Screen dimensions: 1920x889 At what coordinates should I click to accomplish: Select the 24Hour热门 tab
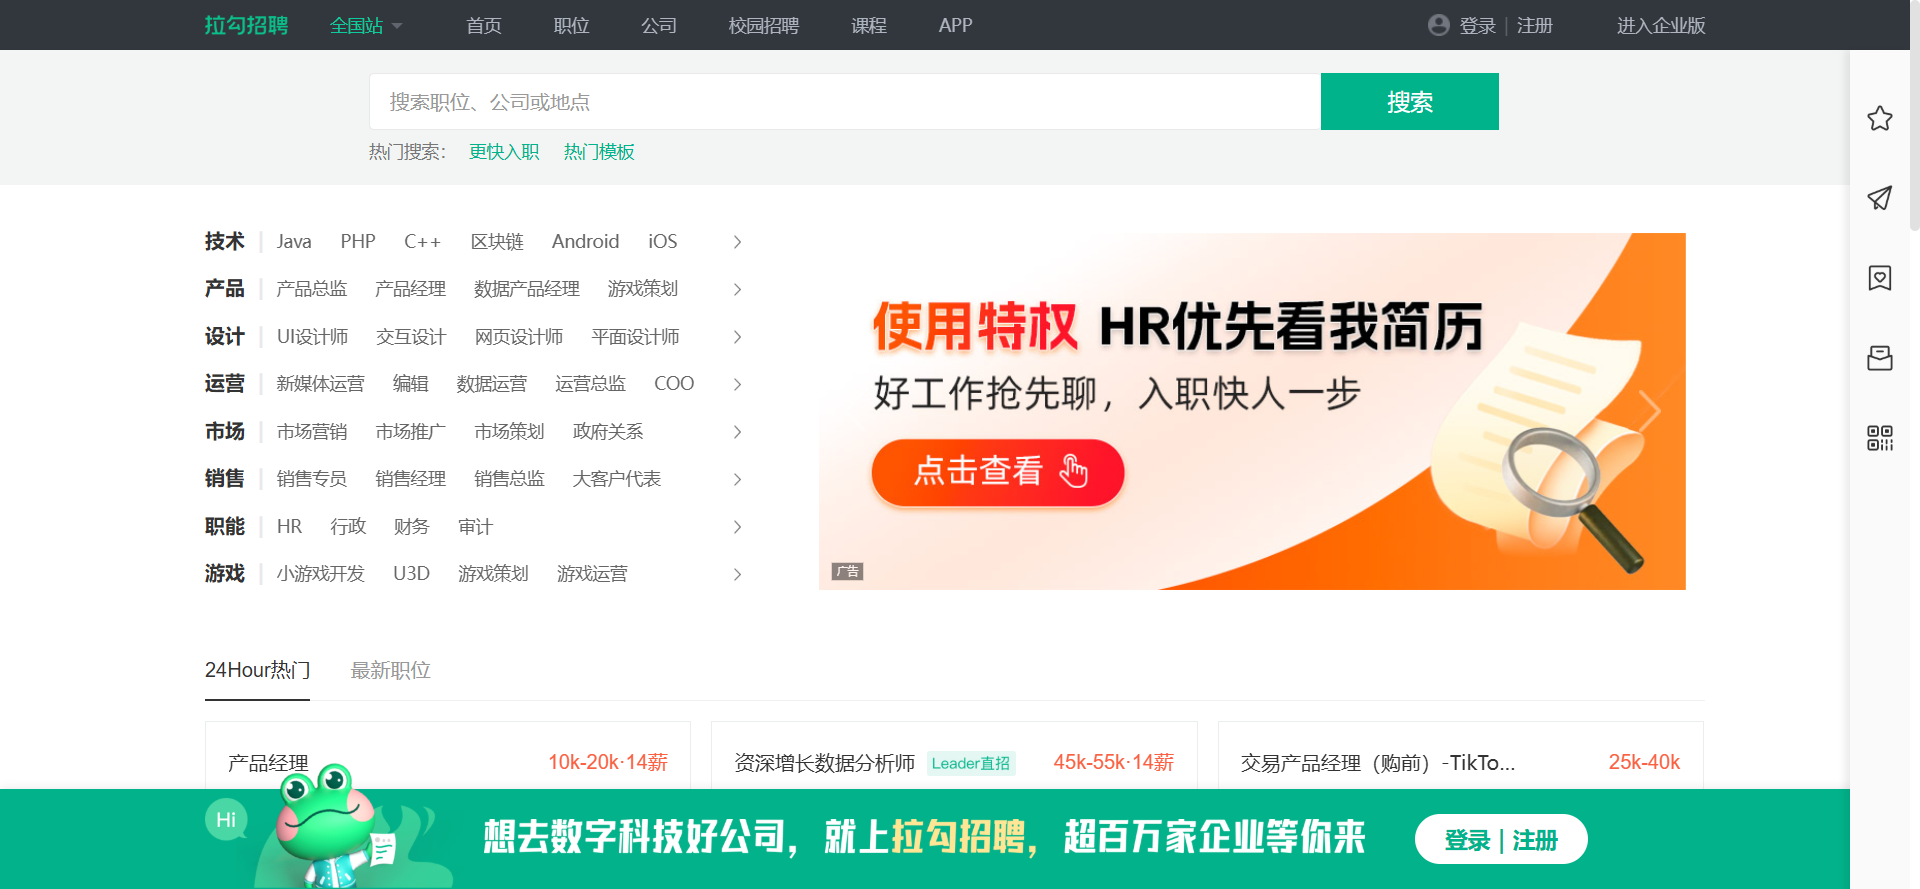(257, 670)
